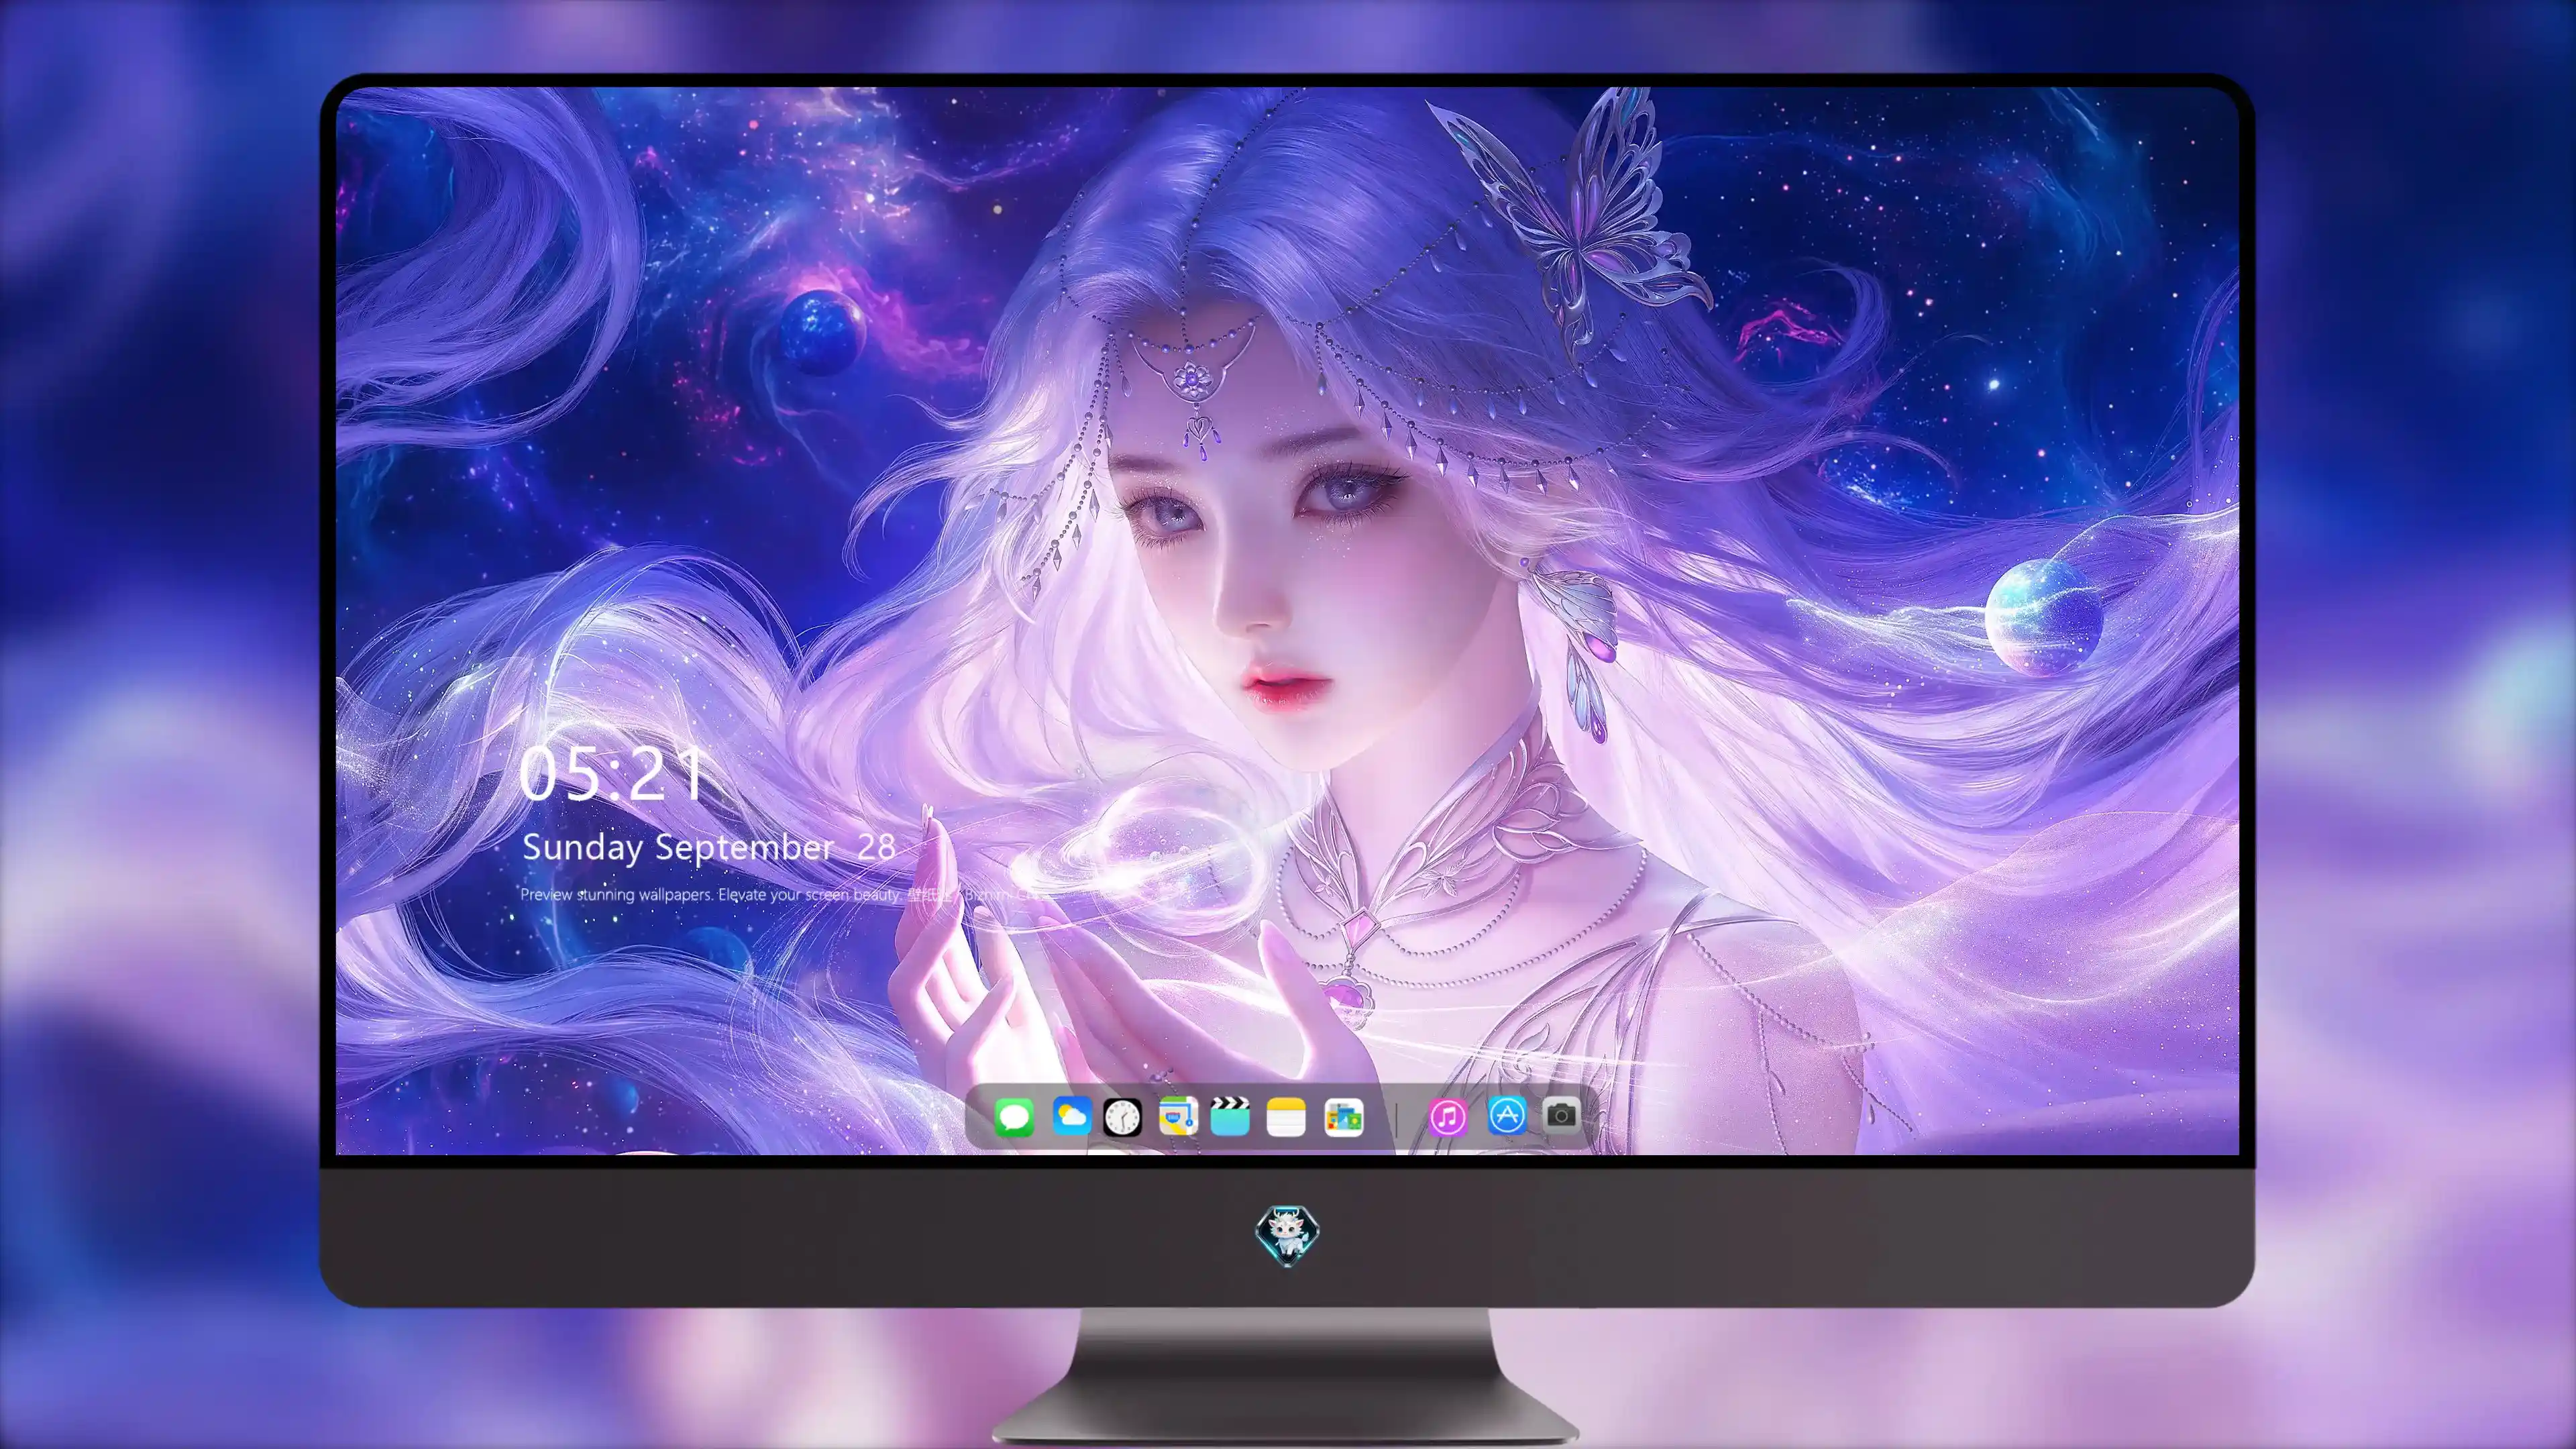Open the App Store from the dock

pyautogui.click(x=1507, y=1115)
